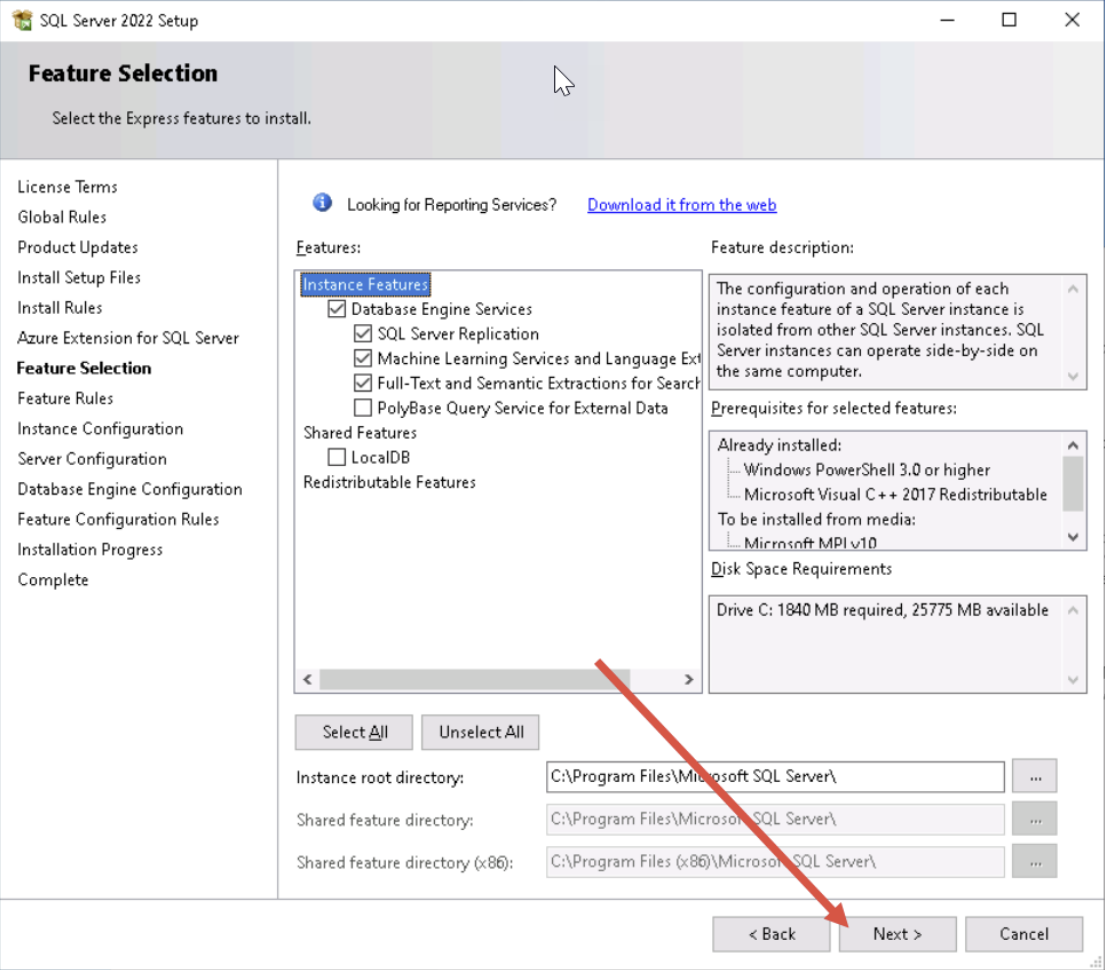Cancel the SQL Server setup

pyautogui.click(x=1024, y=934)
